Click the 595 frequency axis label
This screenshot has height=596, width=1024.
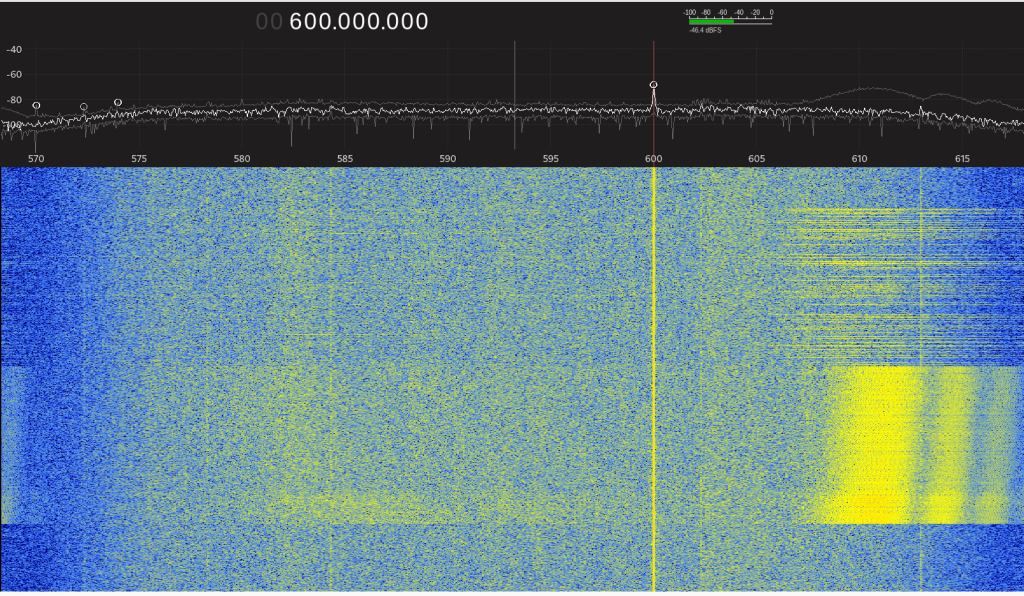(551, 159)
